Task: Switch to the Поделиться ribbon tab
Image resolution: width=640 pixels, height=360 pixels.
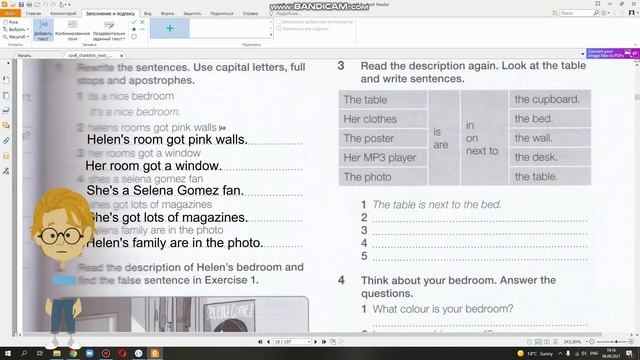Action: pos(222,13)
